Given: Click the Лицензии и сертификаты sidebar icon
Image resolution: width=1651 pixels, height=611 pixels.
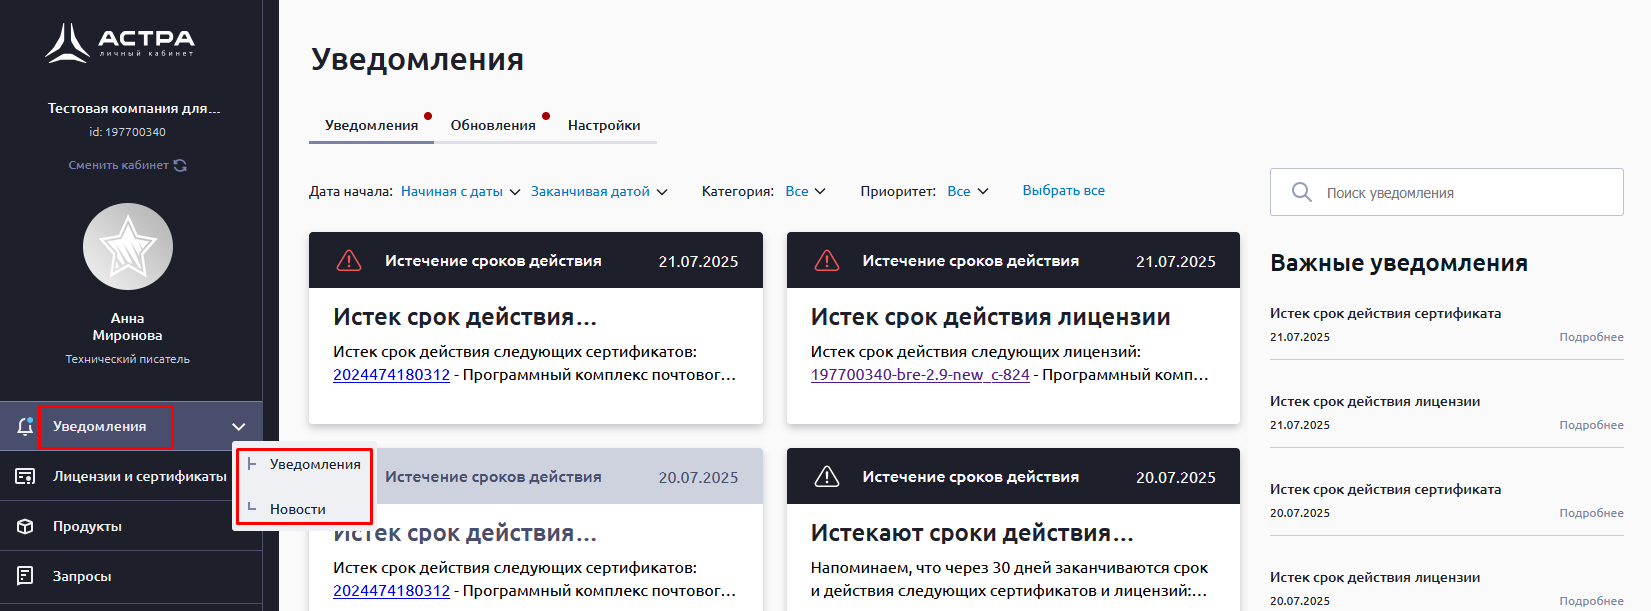Looking at the screenshot, I should (25, 477).
